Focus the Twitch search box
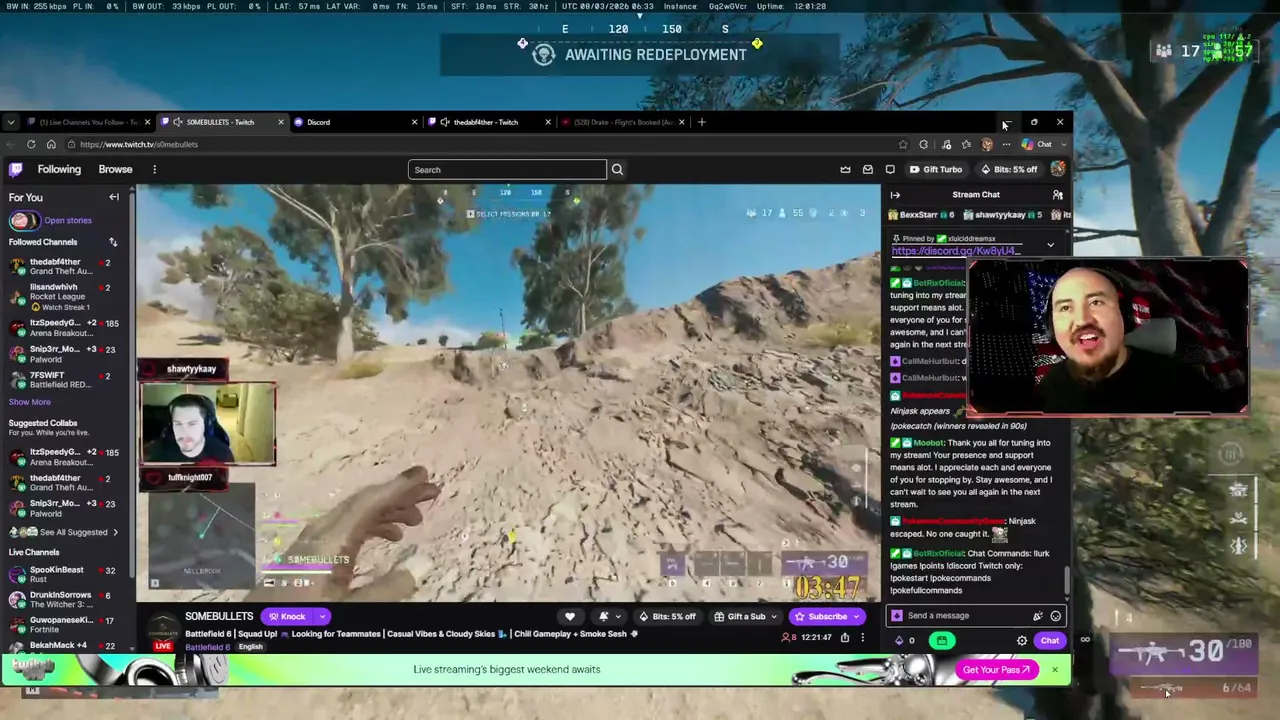The image size is (1280, 720). [x=507, y=170]
